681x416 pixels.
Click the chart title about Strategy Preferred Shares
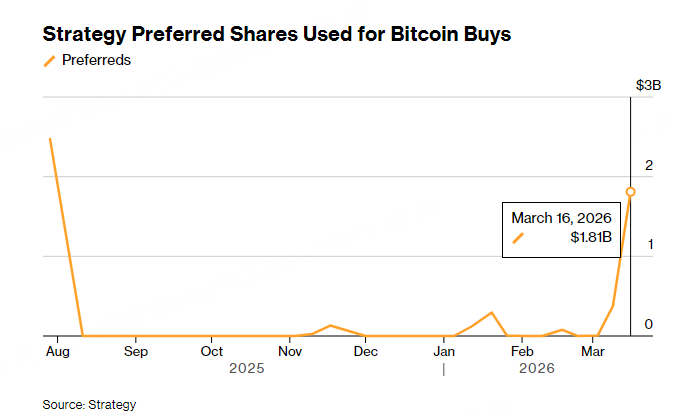click(277, 34)
